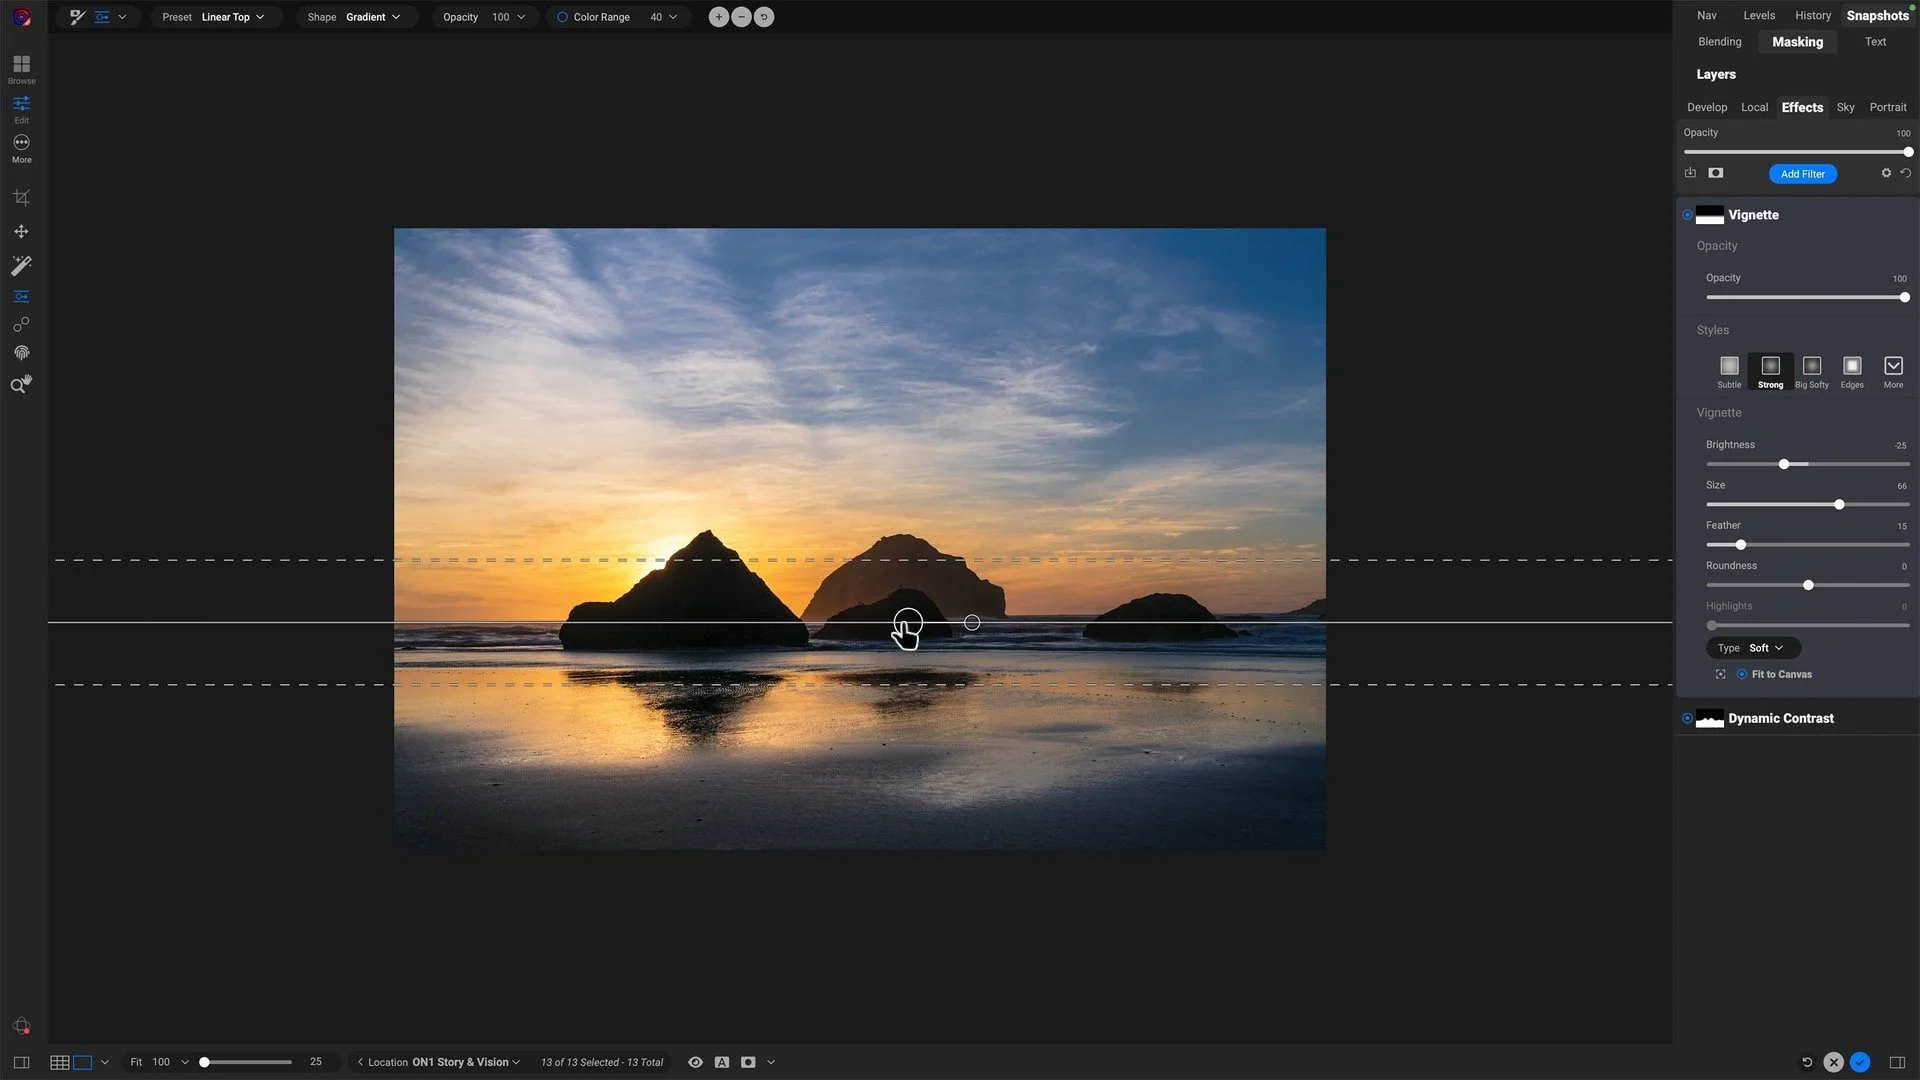Select the Transform move tool
The height and width of the screenshot is (1080, 1920).
pos(21,231)
